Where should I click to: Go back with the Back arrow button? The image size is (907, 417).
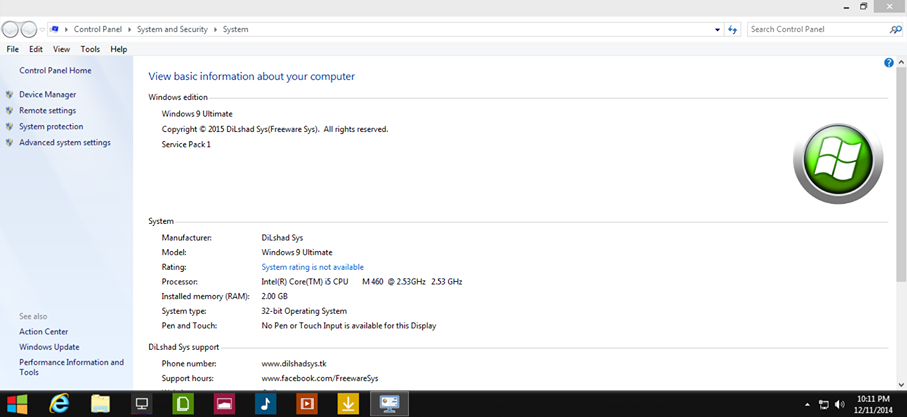point(10,29)
